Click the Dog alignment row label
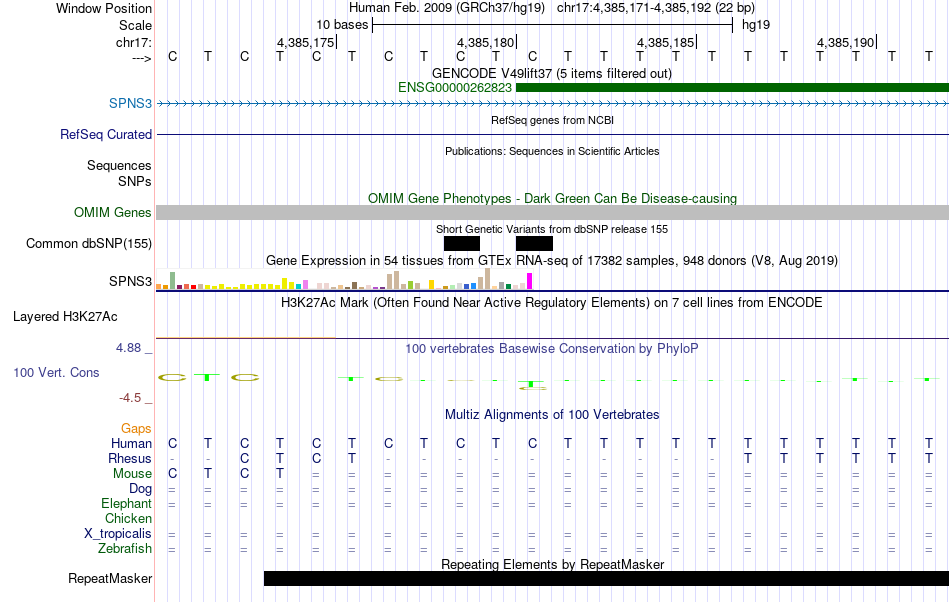 [x=140, y=489]
